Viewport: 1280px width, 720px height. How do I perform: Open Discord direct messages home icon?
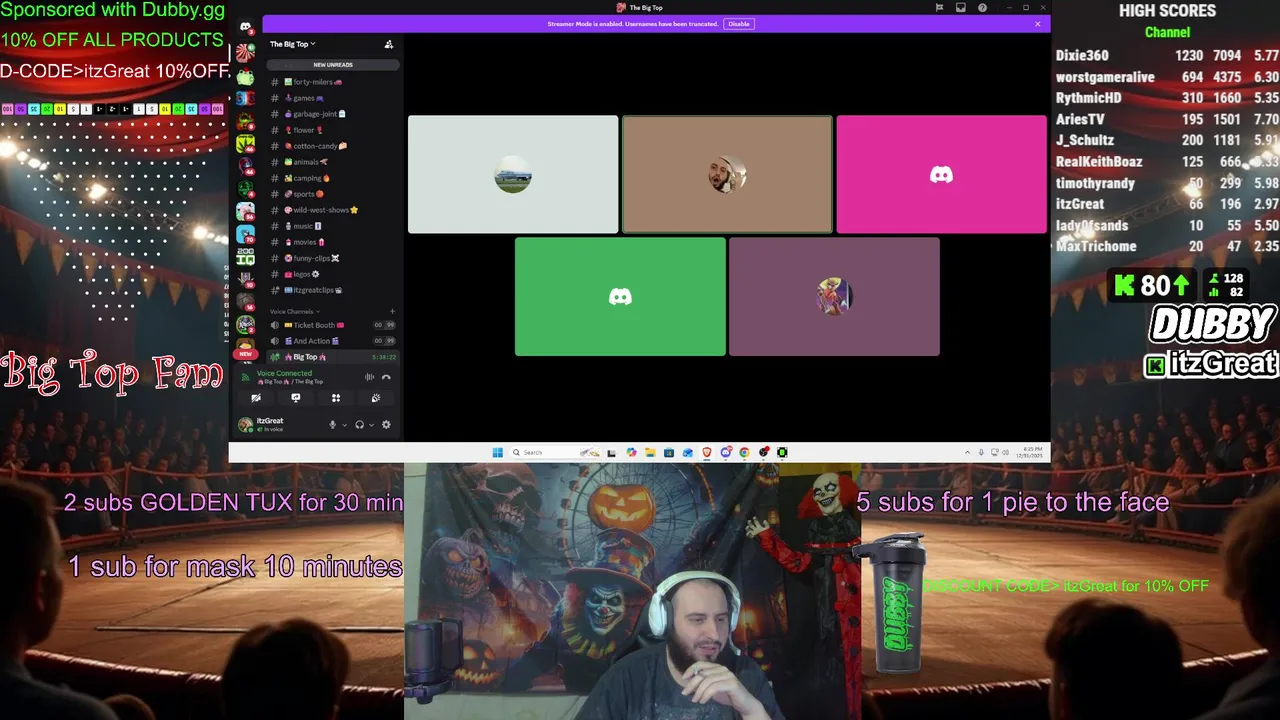pos(245,27)
